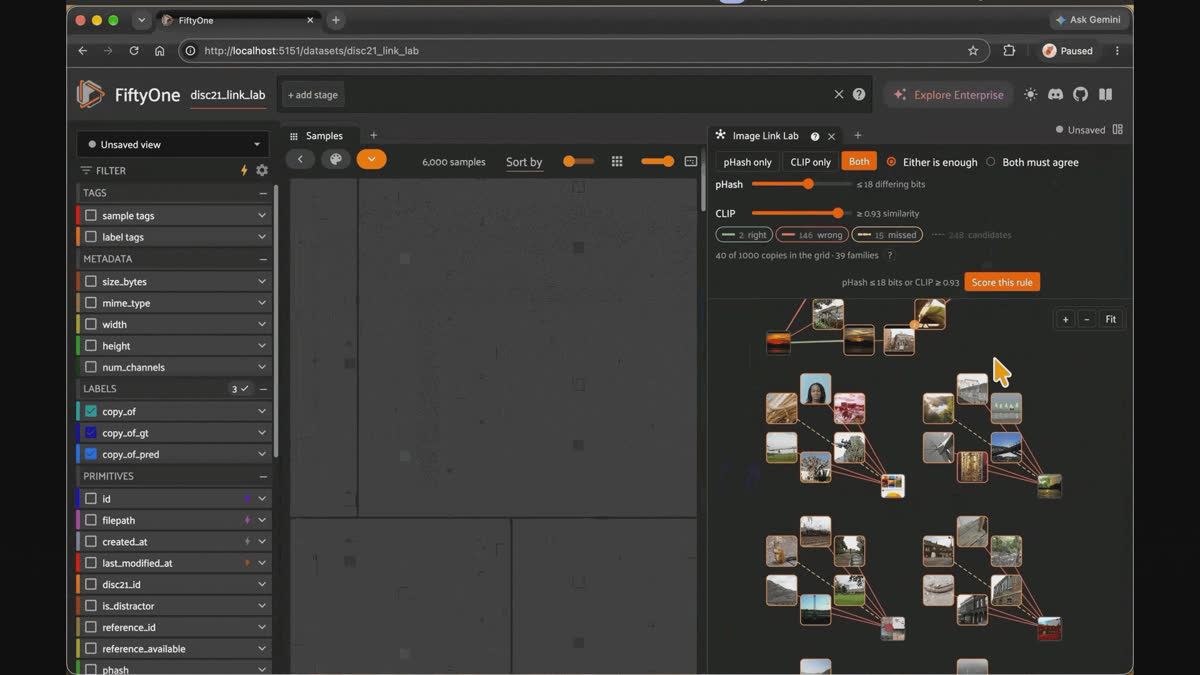Image resolution: width=1200 pixels, height=675 pixels.
Task: Close the Image Link Lab panel tab
Action: 831,136
